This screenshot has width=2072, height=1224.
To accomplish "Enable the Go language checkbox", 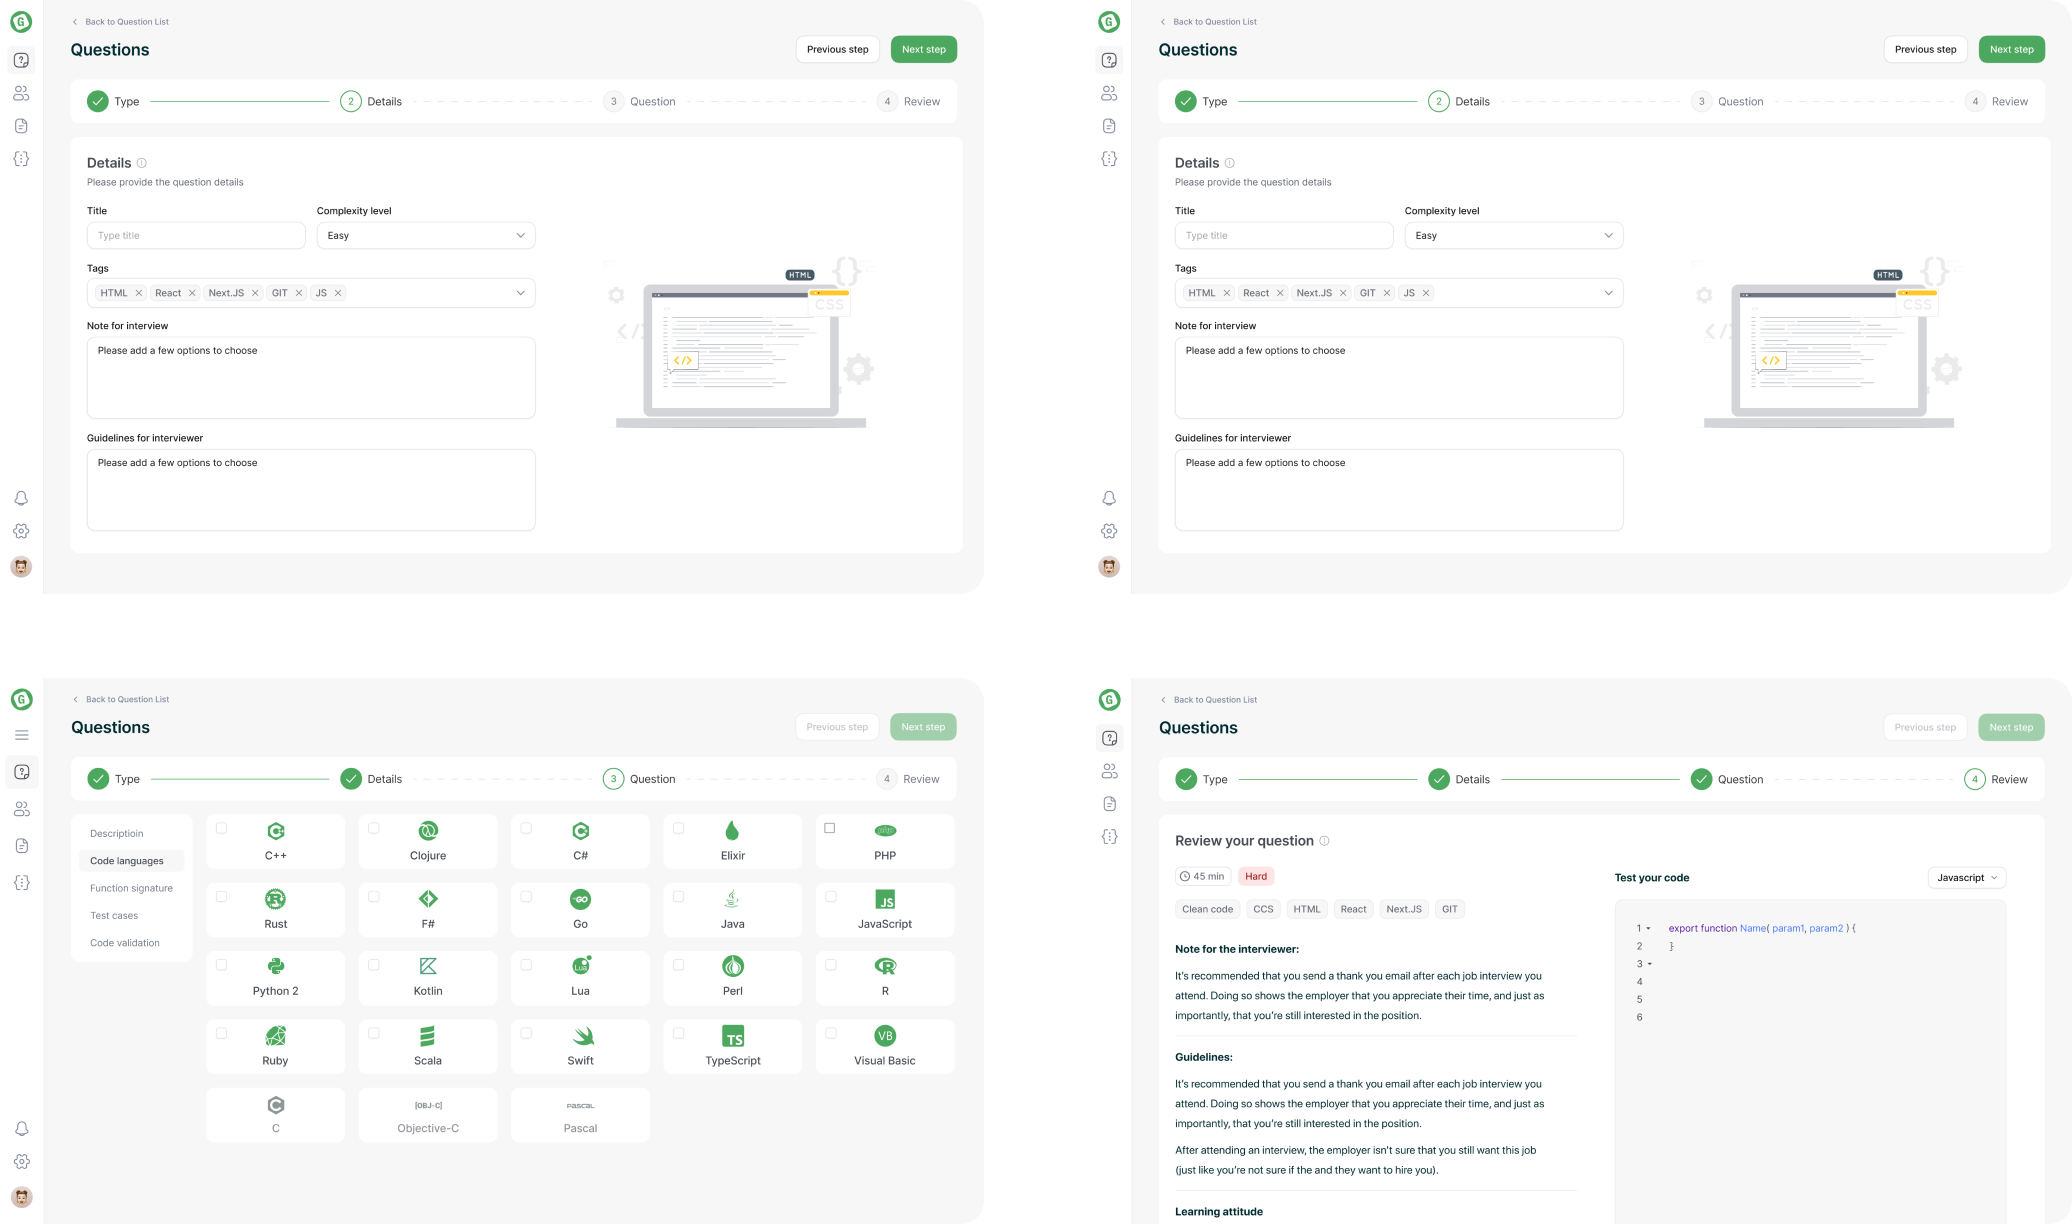I will point(526,896).
